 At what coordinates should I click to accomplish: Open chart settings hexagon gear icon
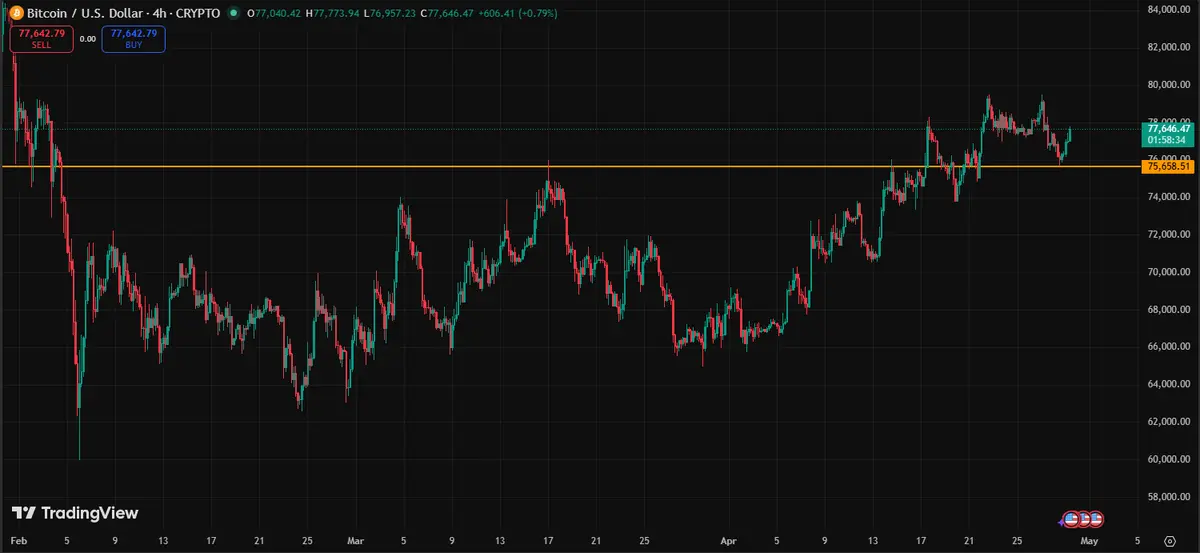1169,541
